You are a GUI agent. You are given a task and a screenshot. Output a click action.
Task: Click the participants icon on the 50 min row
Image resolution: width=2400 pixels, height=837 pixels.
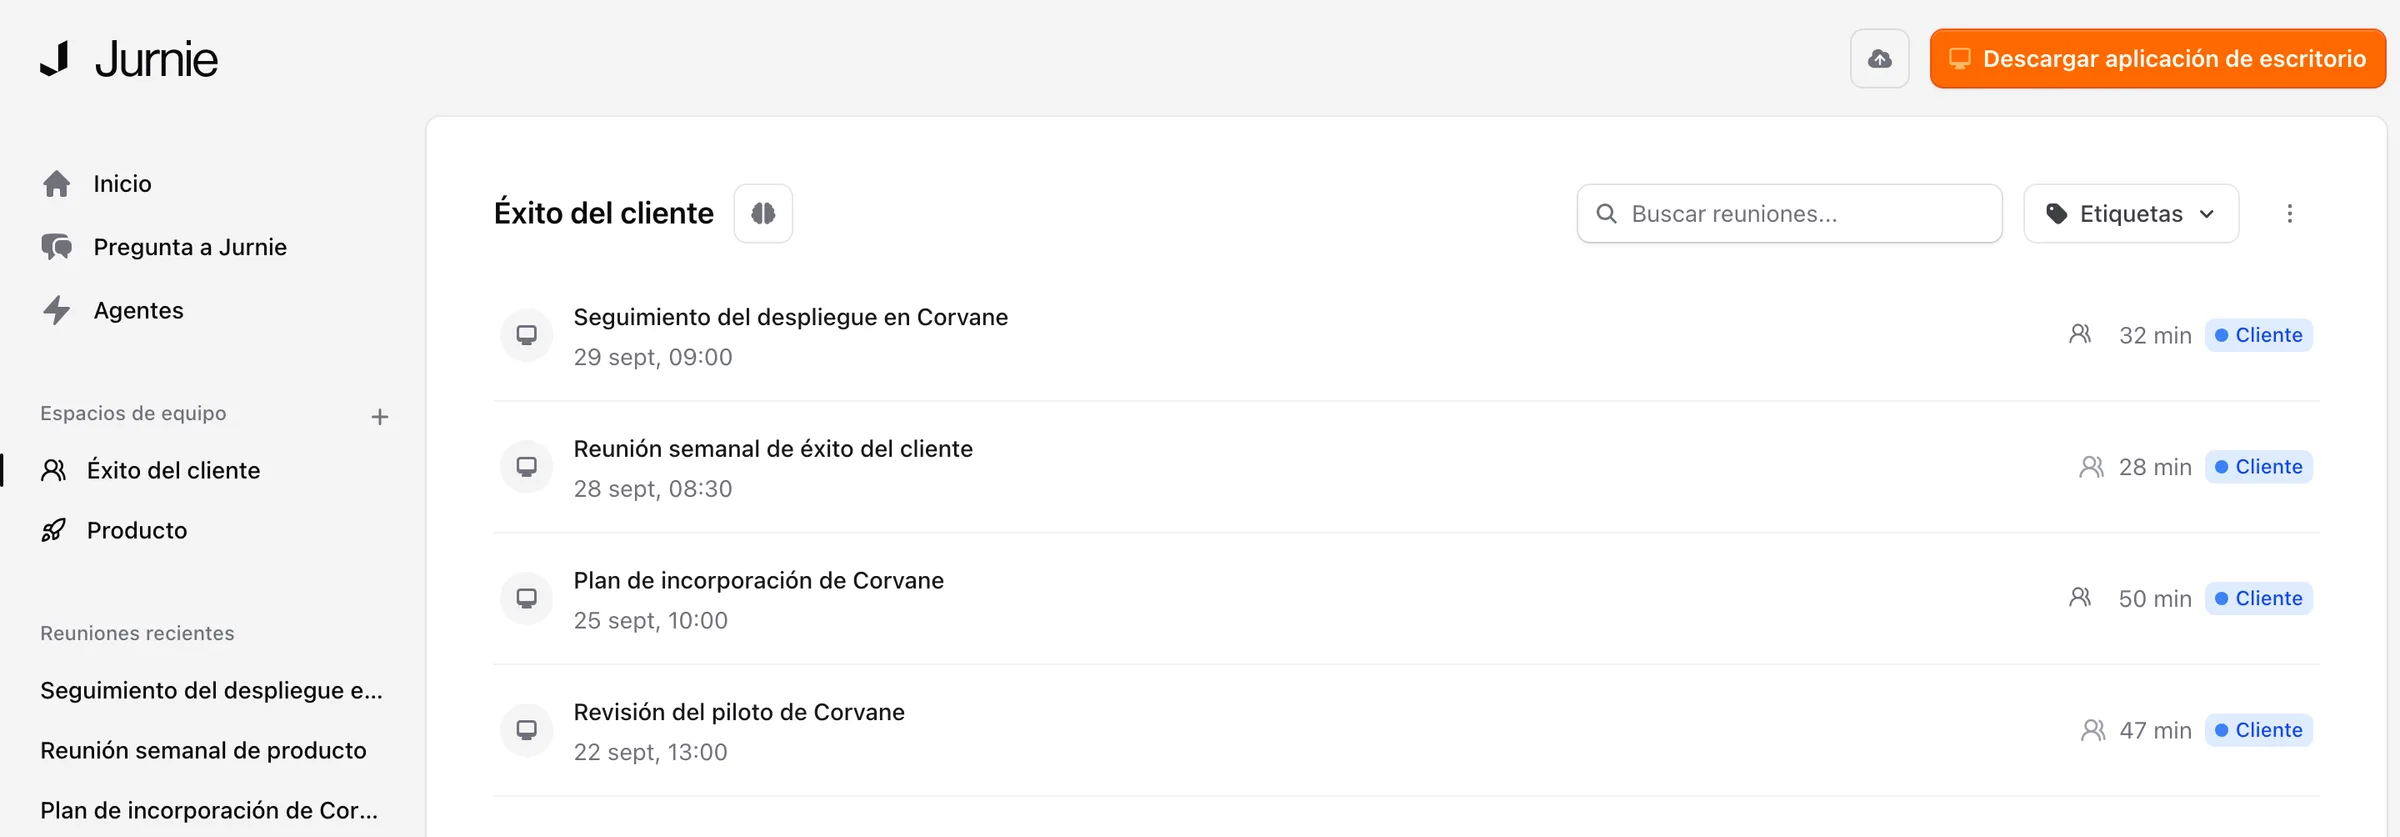[x=2080, y=598]
